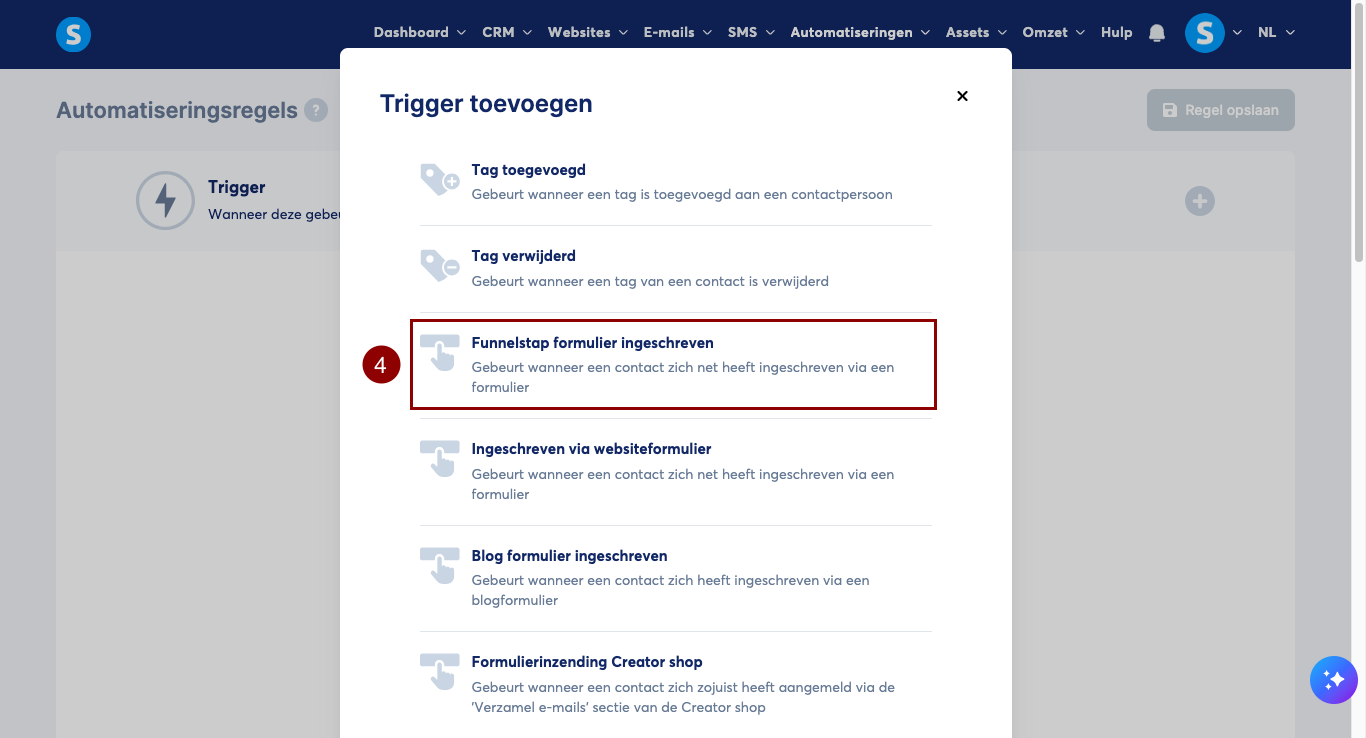Viewport: 1366px width, 738px height.
Task: Expand the Websites menu
Action: (x=588, y=32)
